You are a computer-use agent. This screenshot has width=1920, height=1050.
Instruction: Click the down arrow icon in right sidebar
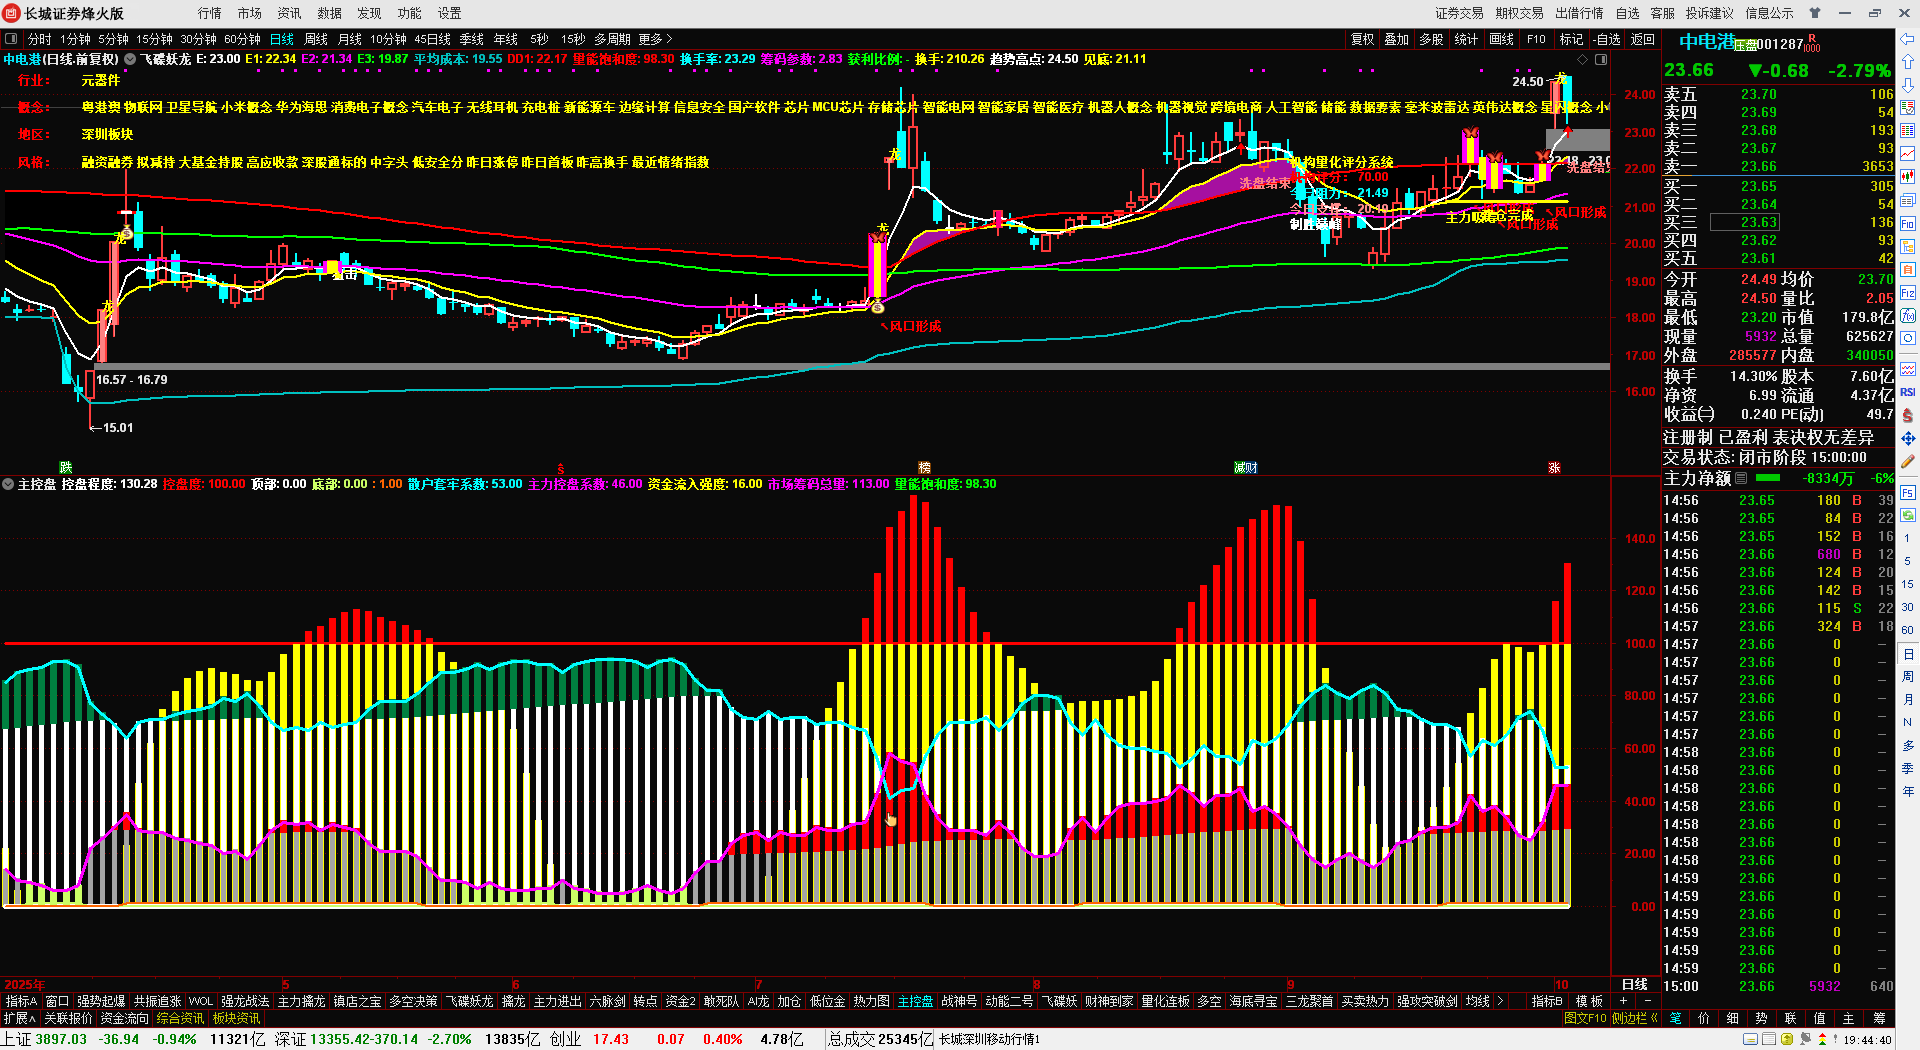1908,85
